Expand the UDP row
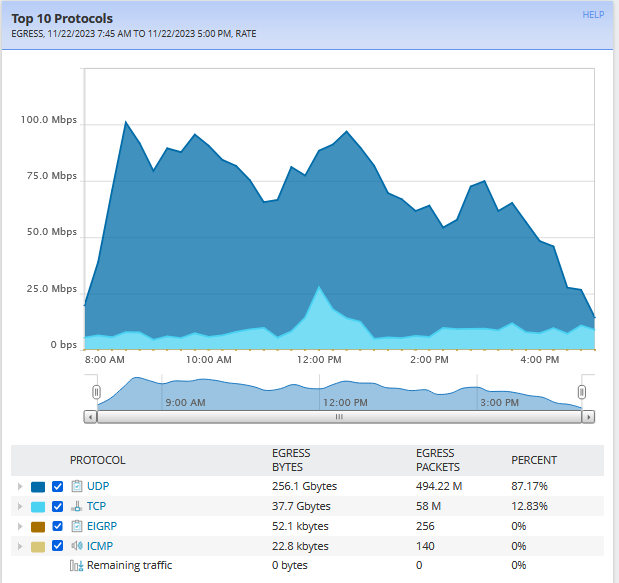Image resolution: width=619 pixels, height=583 pixels. click(20, 487)
